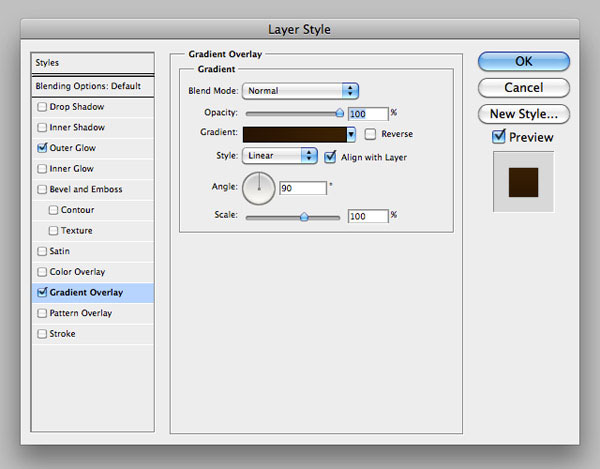
Task: Enable the Reverse gradient checkbox
Action: pos(371,134)
